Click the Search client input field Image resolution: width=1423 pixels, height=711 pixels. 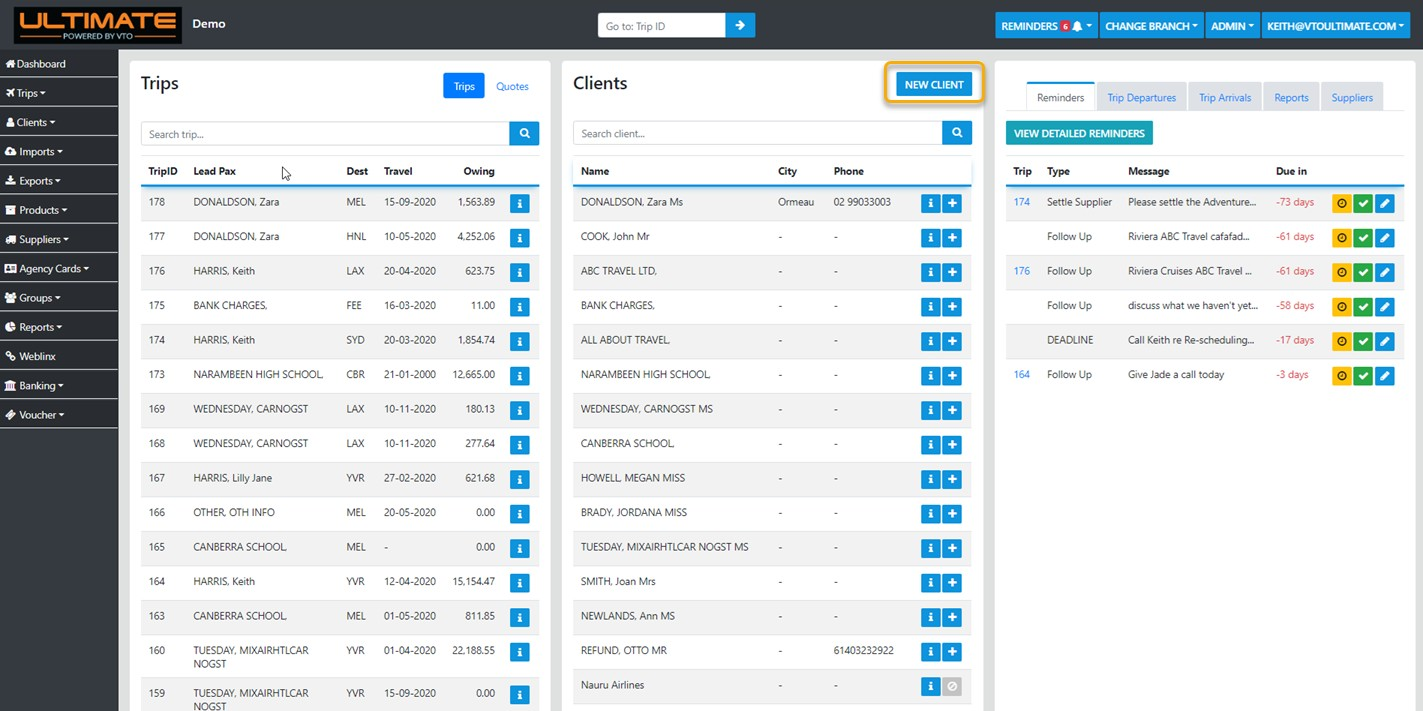757,133
